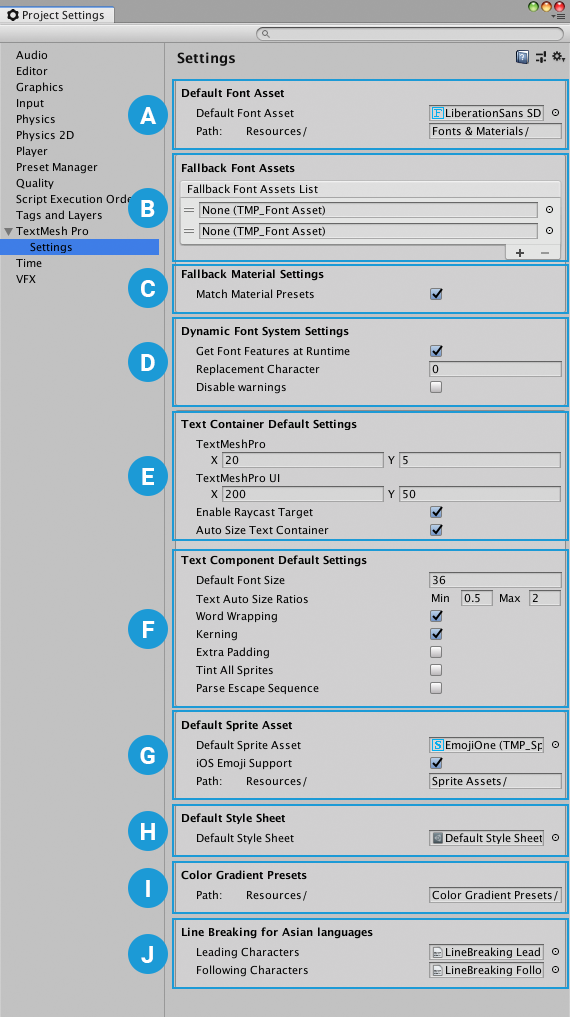The height and width of the screenshot is (1017, 570).
Task: Click object picker next to Leading Characters file
Action: pyautogui.click(x=556, y=952)
